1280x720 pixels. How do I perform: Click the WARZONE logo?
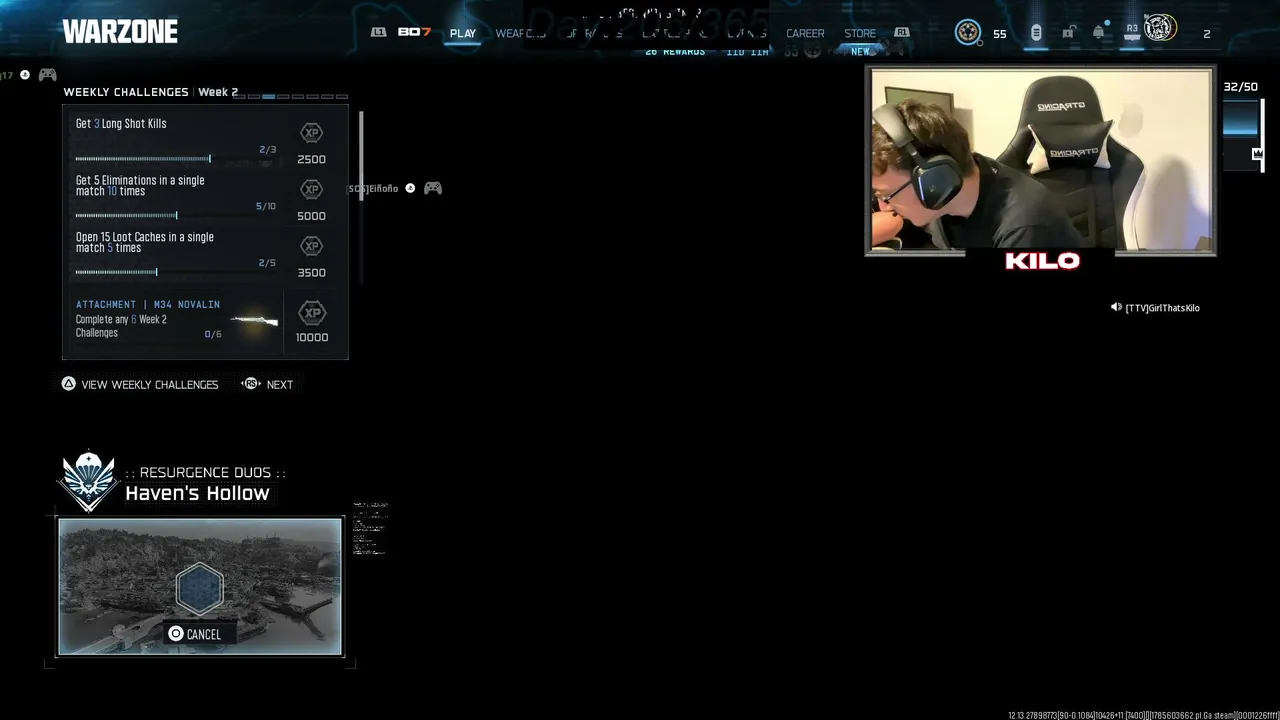(x=120, y=32)
